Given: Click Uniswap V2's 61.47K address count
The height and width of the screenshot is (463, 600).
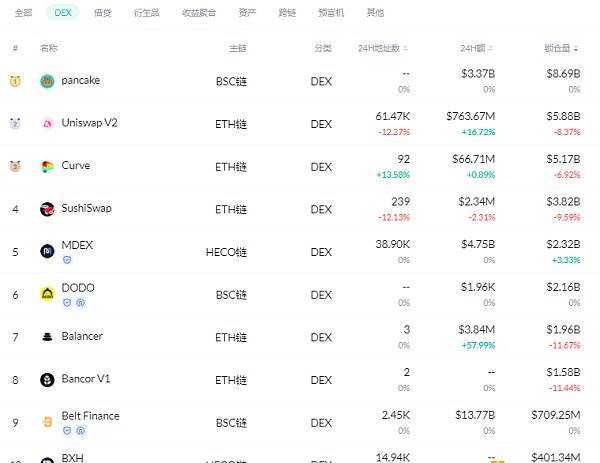Looking at the screenshot, I should tap(393, 116).
